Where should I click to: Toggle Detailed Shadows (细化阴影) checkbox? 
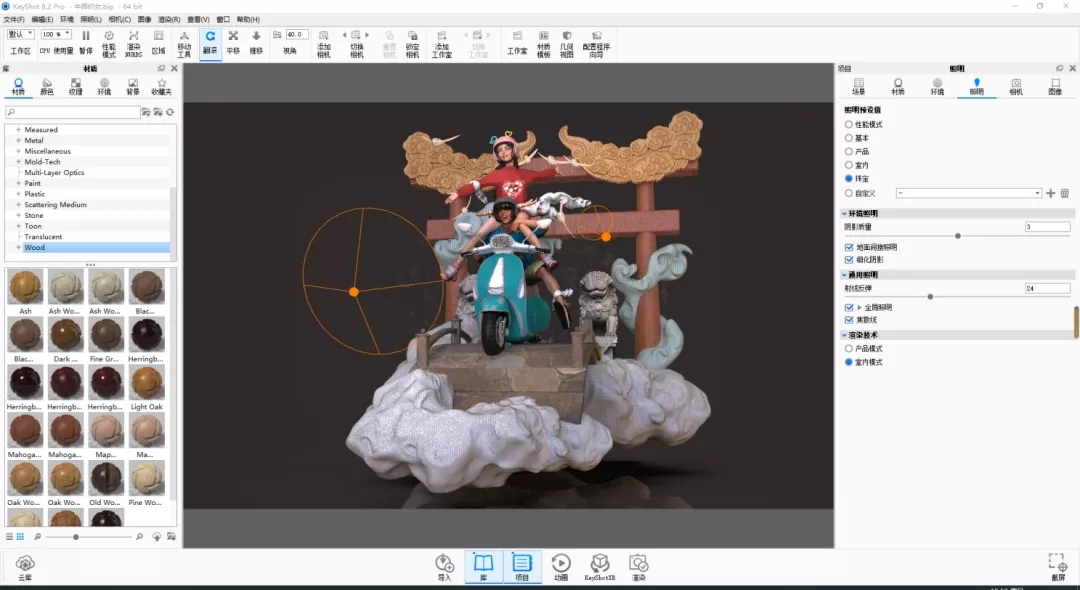[849, 260]
